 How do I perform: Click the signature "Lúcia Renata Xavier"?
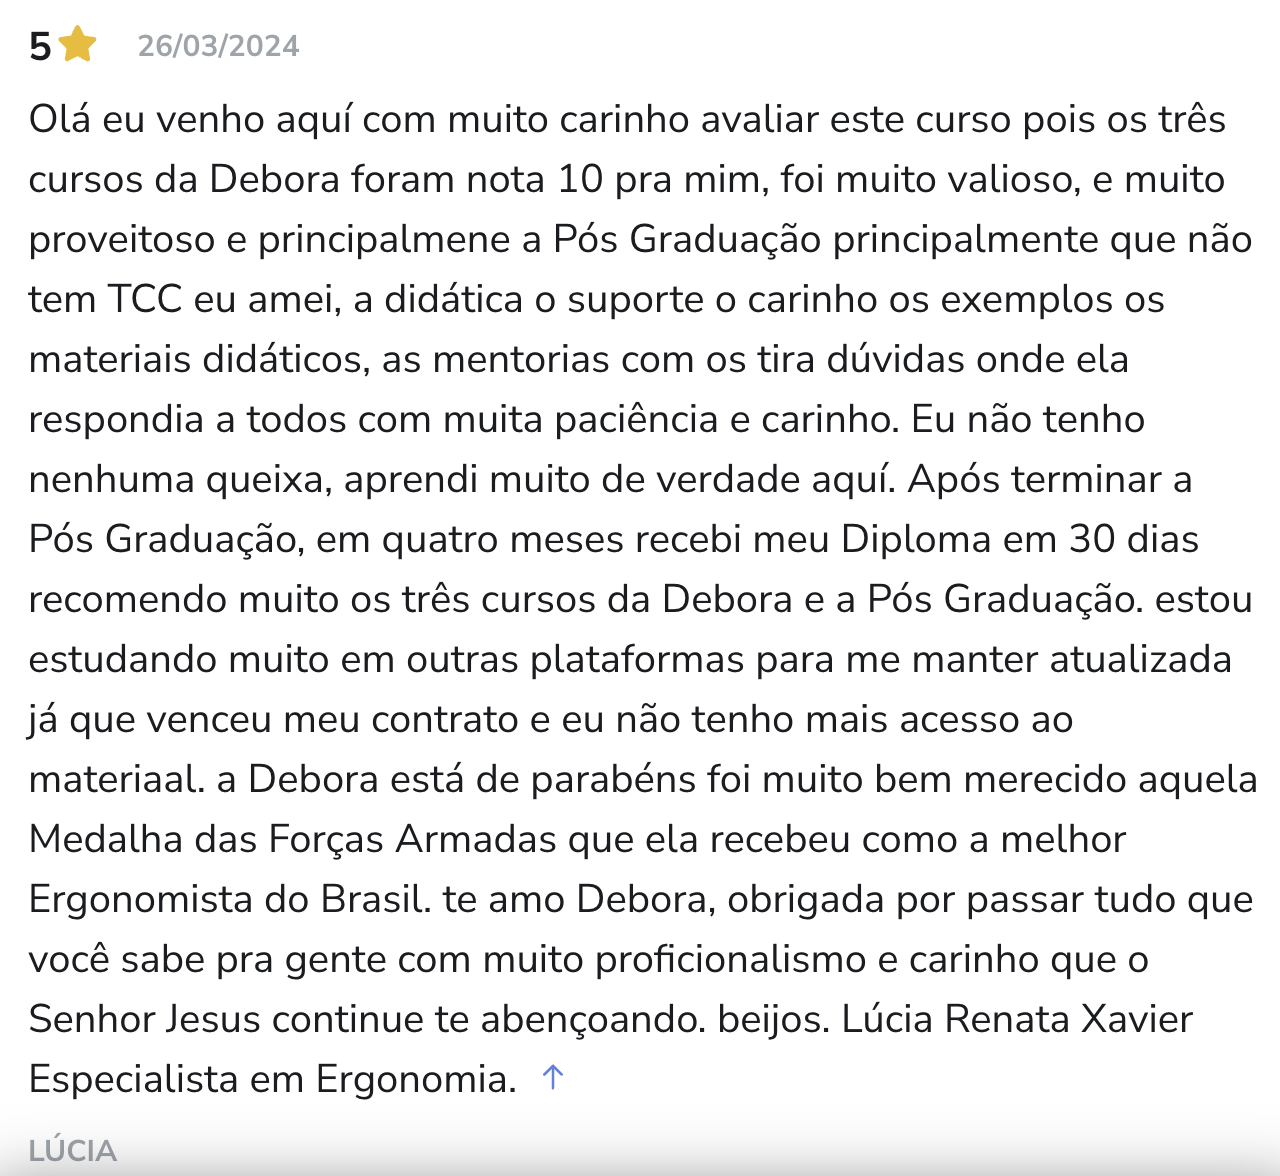(1017, 1019)
